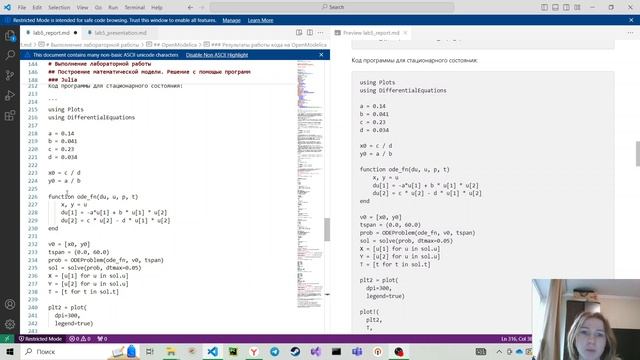This screenshot has width=640, height=360.
Task: Open the Help menu
Action: 157,7
